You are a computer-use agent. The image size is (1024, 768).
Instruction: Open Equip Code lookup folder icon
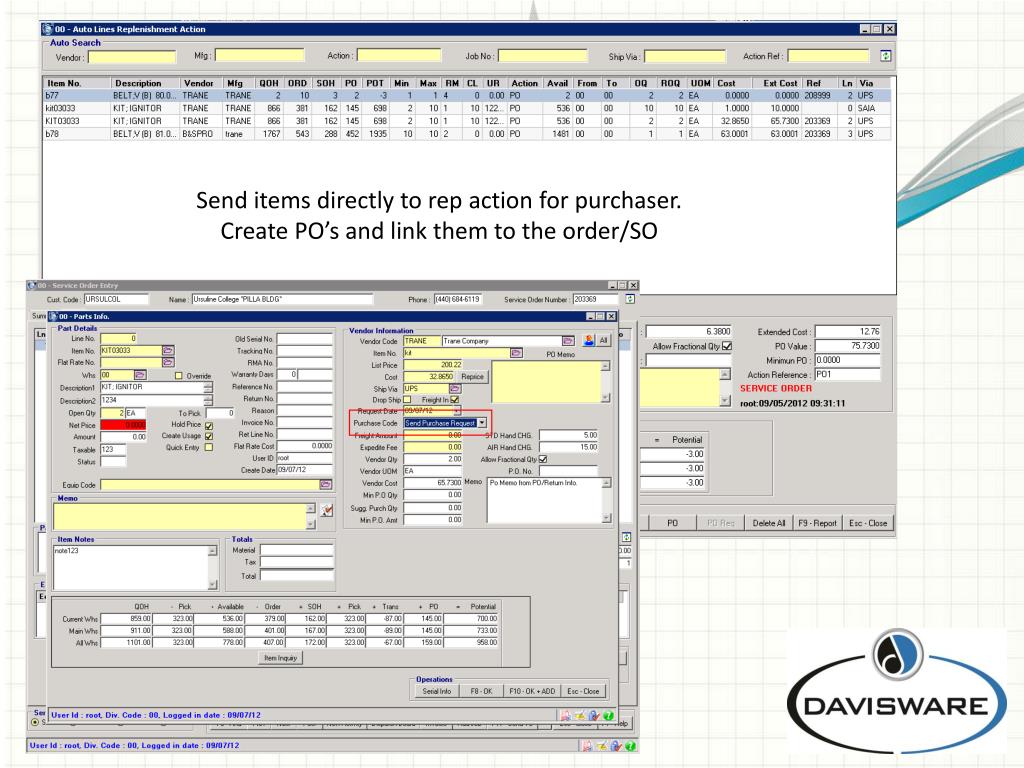pyautogui.click(x=325, y=485)
